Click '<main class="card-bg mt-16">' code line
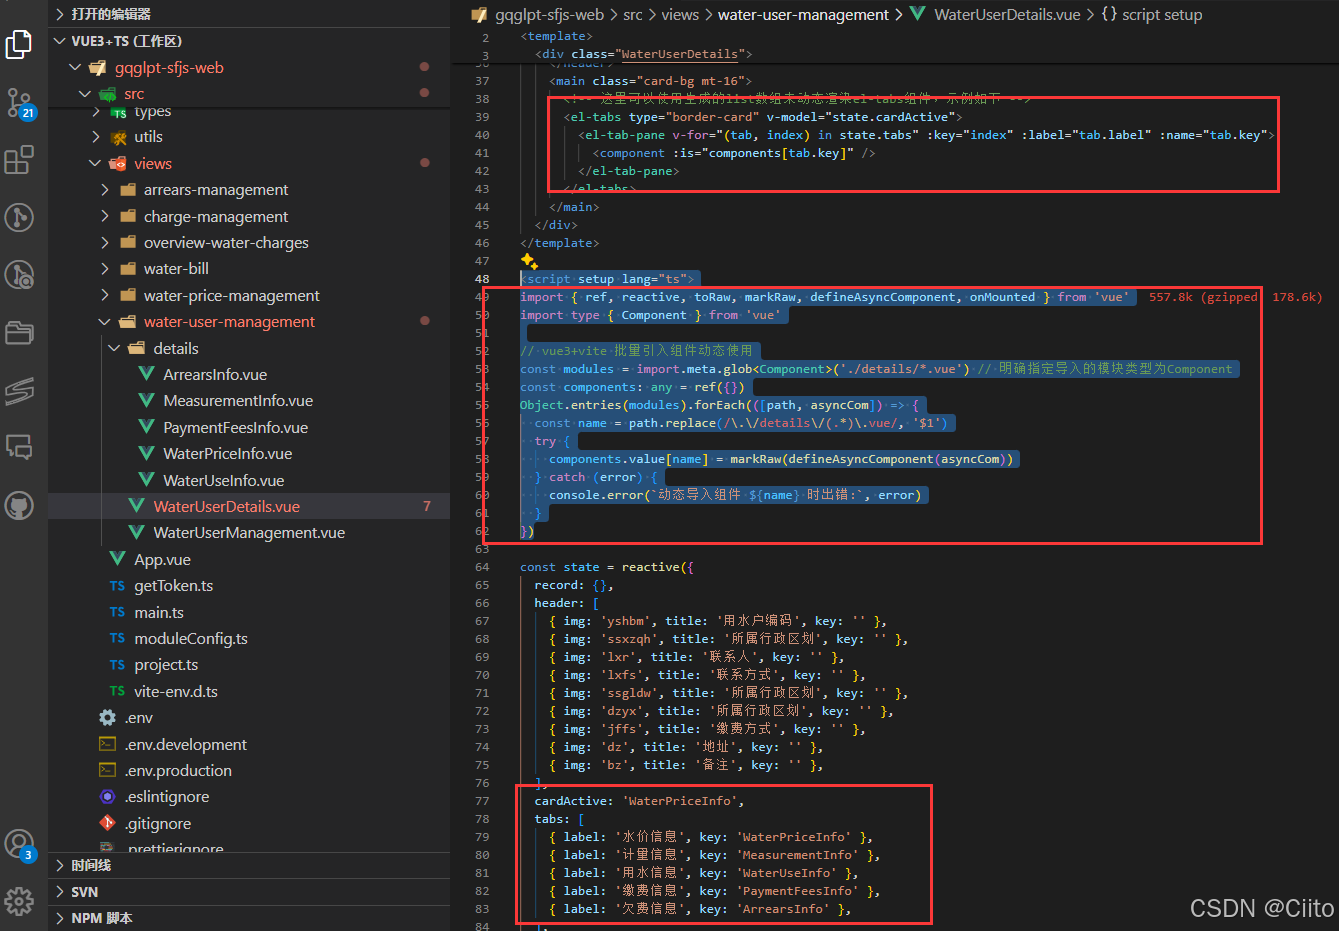Viewport: 1339px width, 931px height. point(650,81)
